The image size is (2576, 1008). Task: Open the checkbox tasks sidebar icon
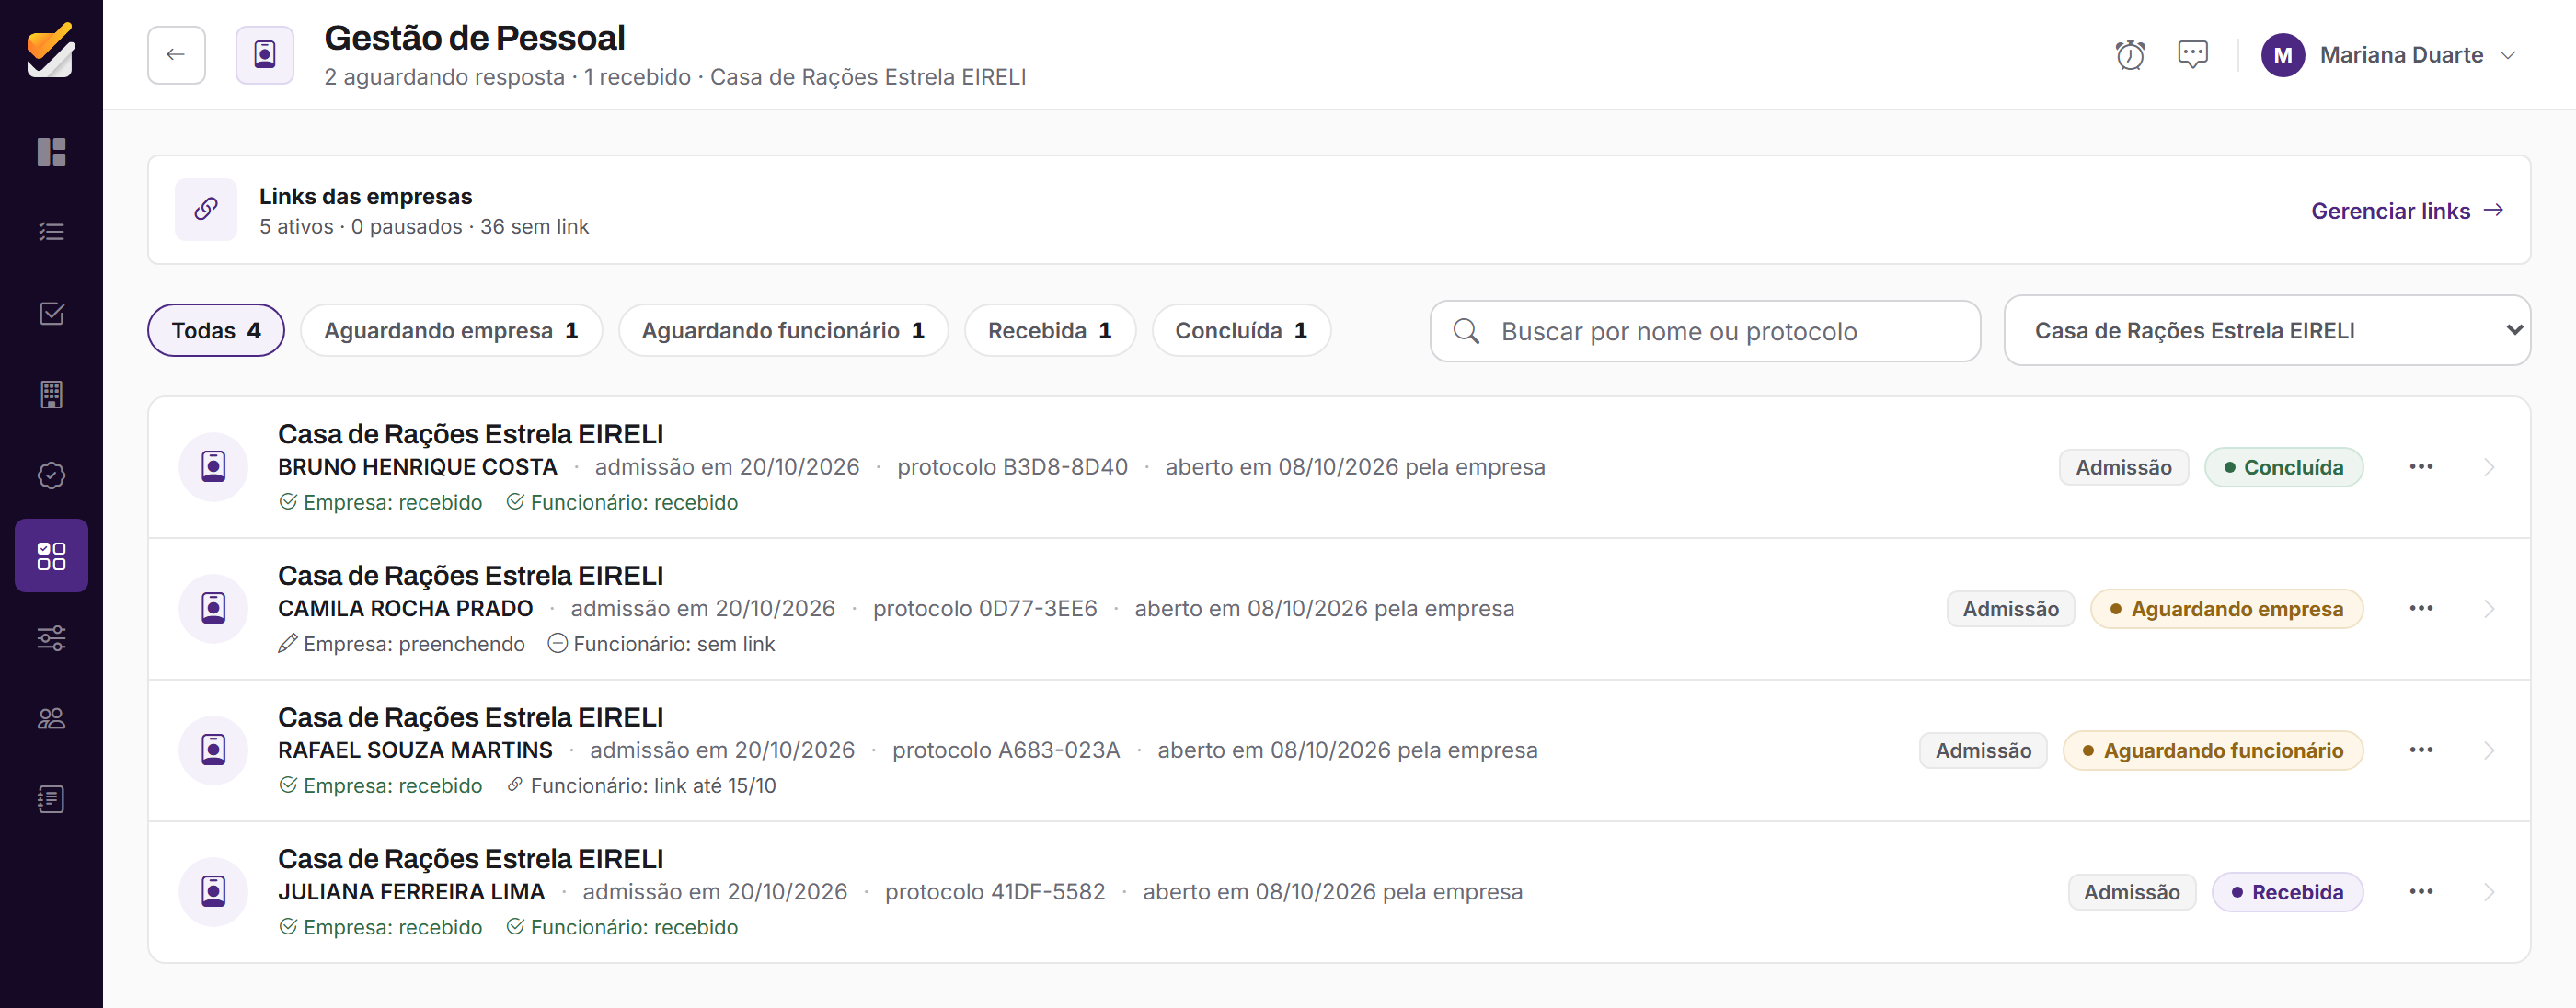pos(51,314)
